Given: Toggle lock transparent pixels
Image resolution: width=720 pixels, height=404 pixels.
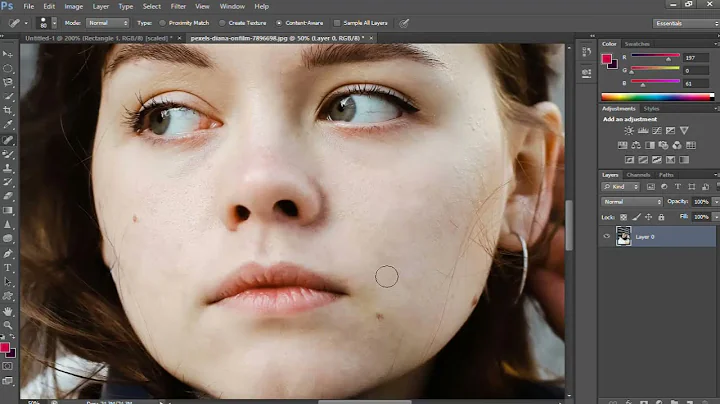Looking at the screenshot, I should 623,217.
